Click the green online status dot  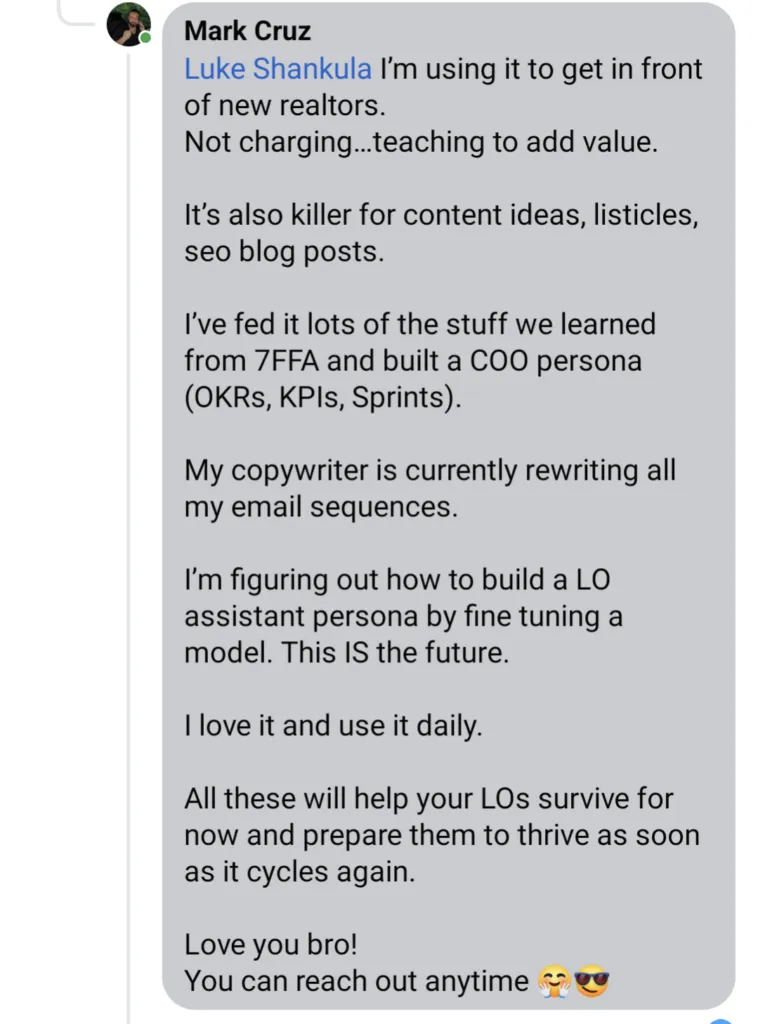pos(146,39)
